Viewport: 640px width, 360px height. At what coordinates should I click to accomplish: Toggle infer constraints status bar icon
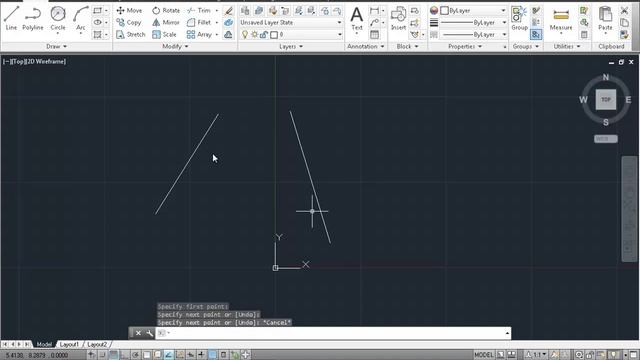(92, 355)
